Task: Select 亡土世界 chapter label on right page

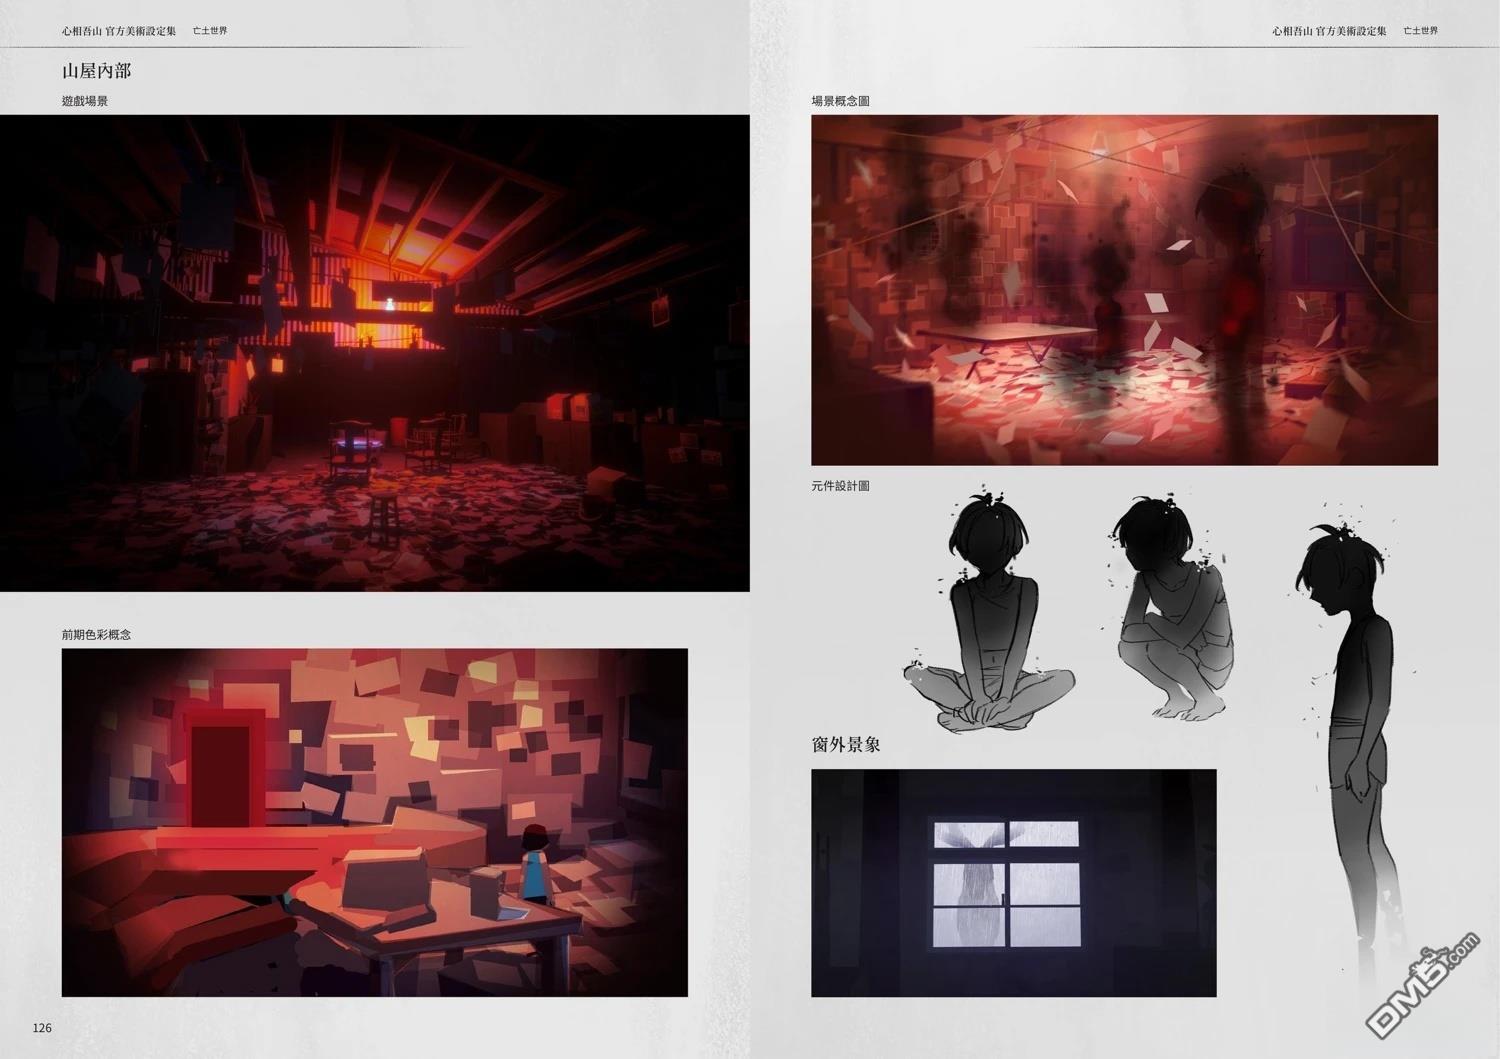Action: click(x=1421, y=31)
